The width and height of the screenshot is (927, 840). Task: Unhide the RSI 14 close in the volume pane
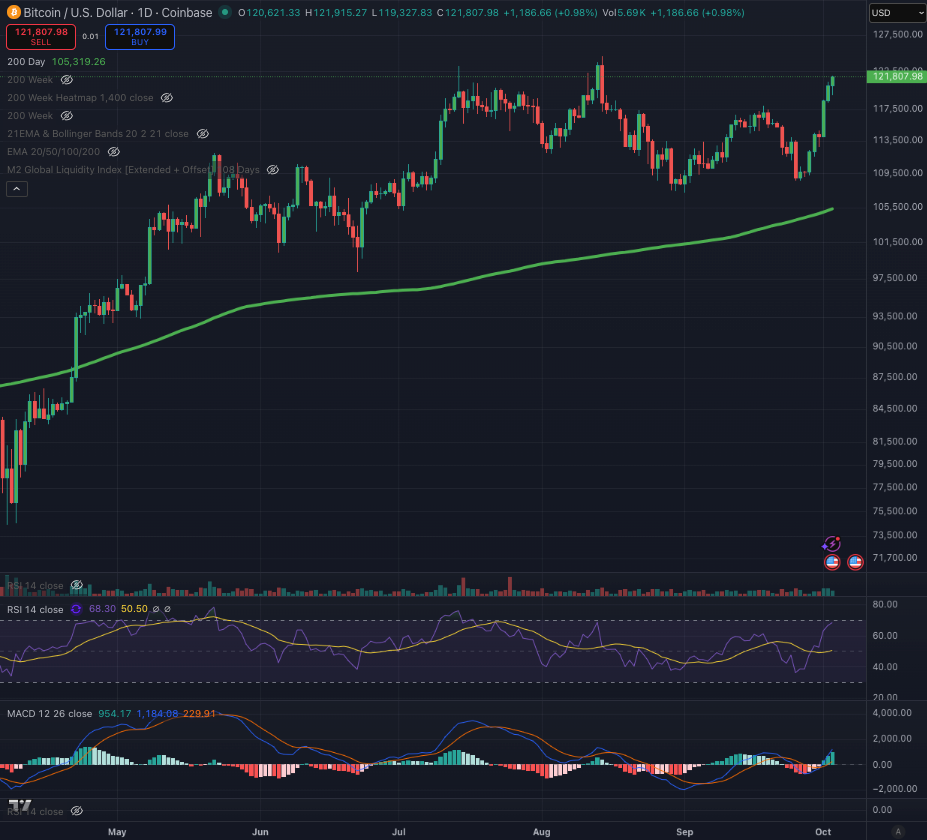[x=77, y=585]
